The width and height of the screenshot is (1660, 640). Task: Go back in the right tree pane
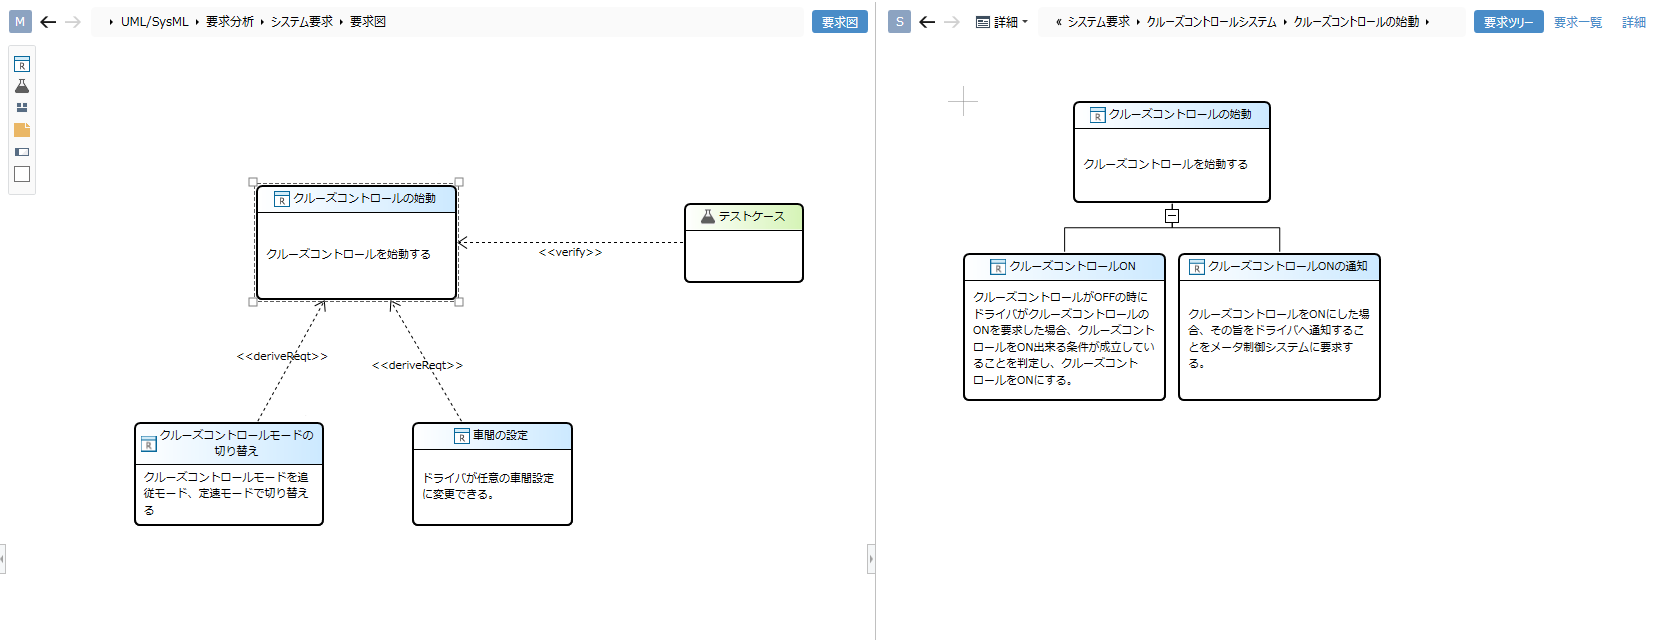(927, 22)
